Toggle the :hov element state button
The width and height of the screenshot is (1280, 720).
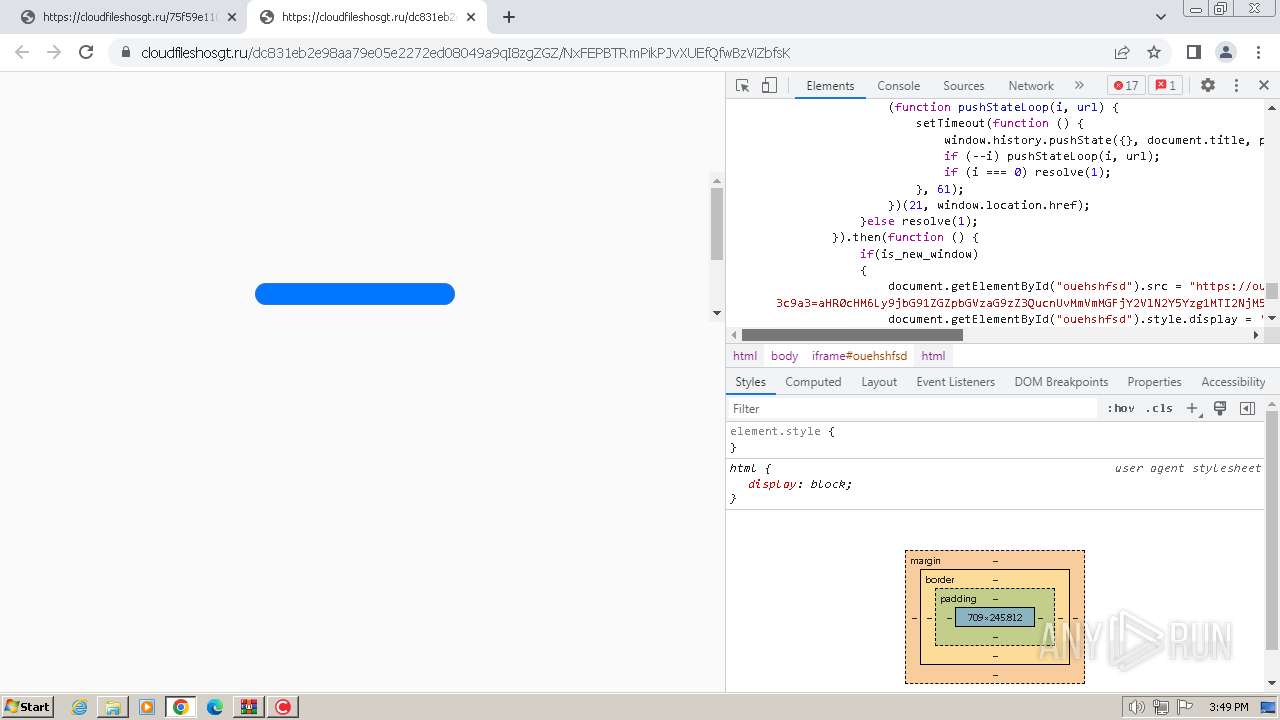point(1121,409)
